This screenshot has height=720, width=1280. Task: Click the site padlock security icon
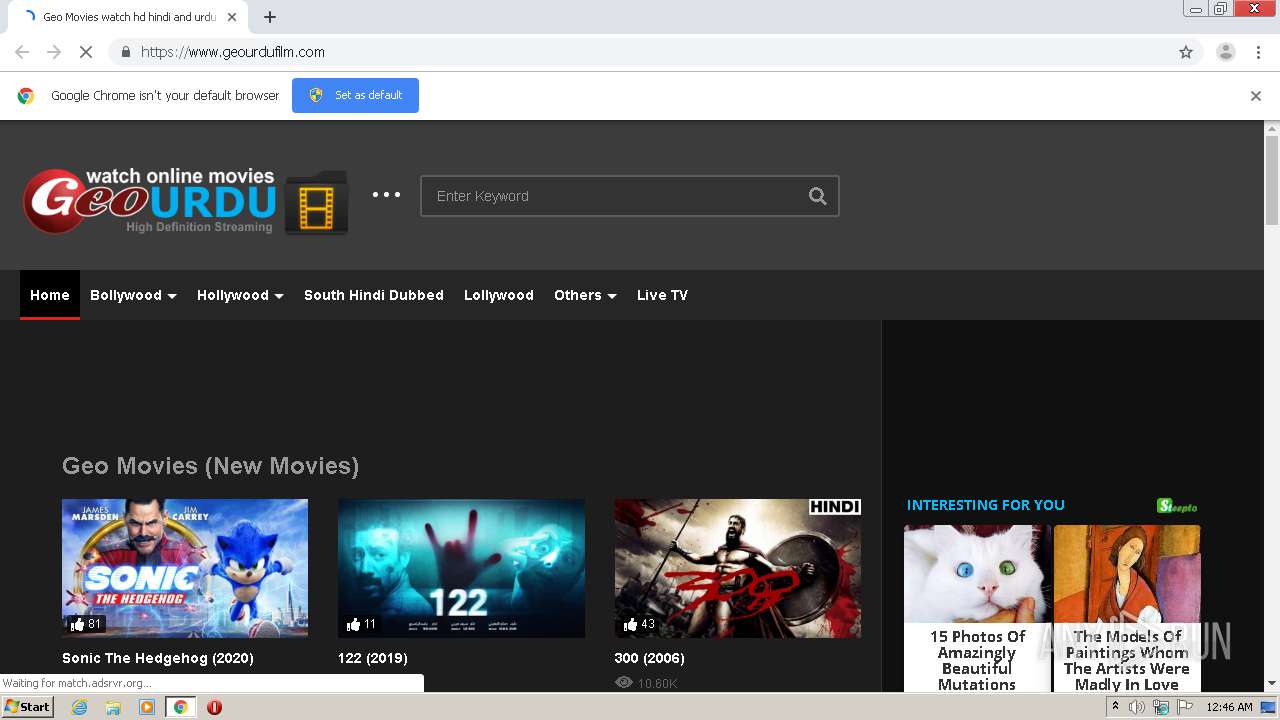pos(125,52)
